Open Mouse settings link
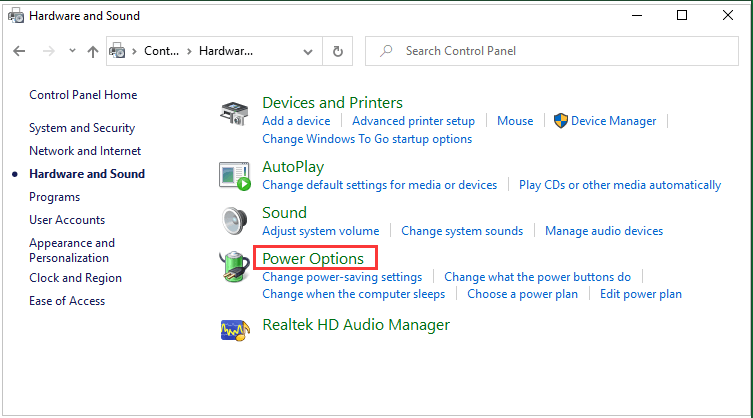753x418 pixels. coord(515,121)
